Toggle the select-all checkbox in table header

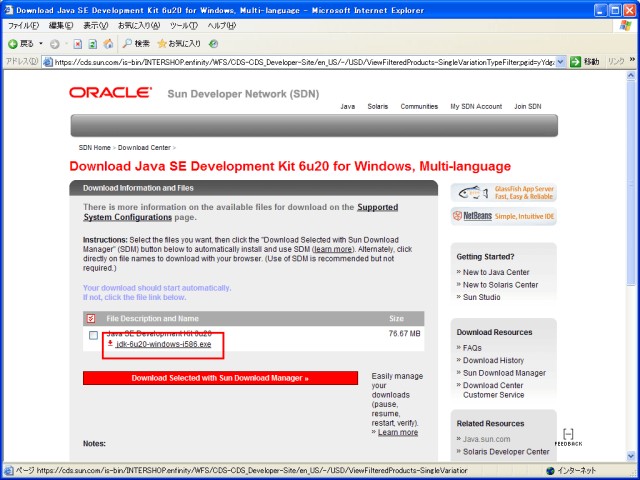(91, 318)
